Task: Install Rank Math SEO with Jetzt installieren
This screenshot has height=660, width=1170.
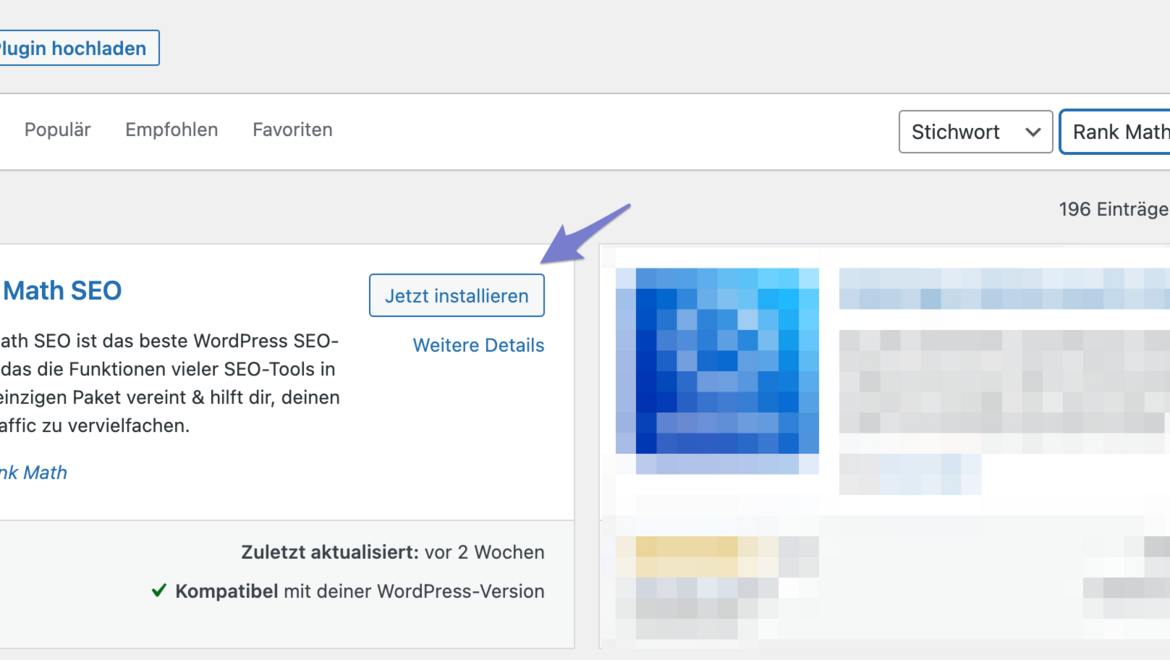Action: click(x=457, y=295)
